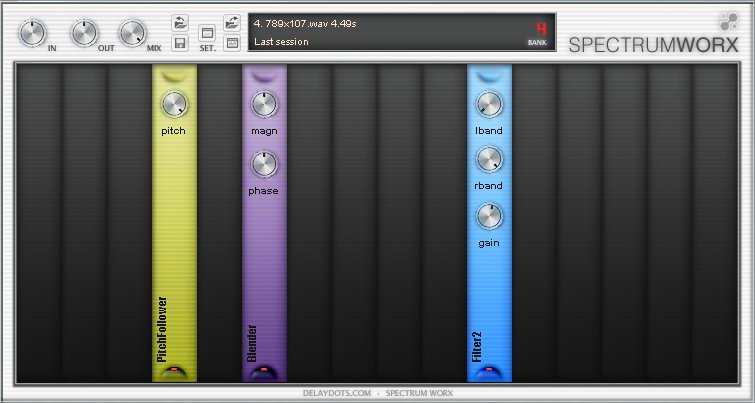Click the lband knob in Filter2

click(489, 104)
